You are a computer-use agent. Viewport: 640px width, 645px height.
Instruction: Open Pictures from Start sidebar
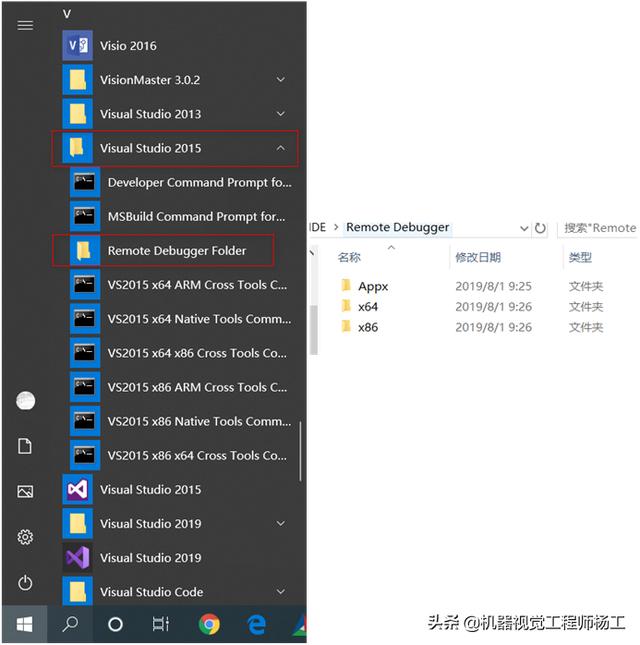25,492
